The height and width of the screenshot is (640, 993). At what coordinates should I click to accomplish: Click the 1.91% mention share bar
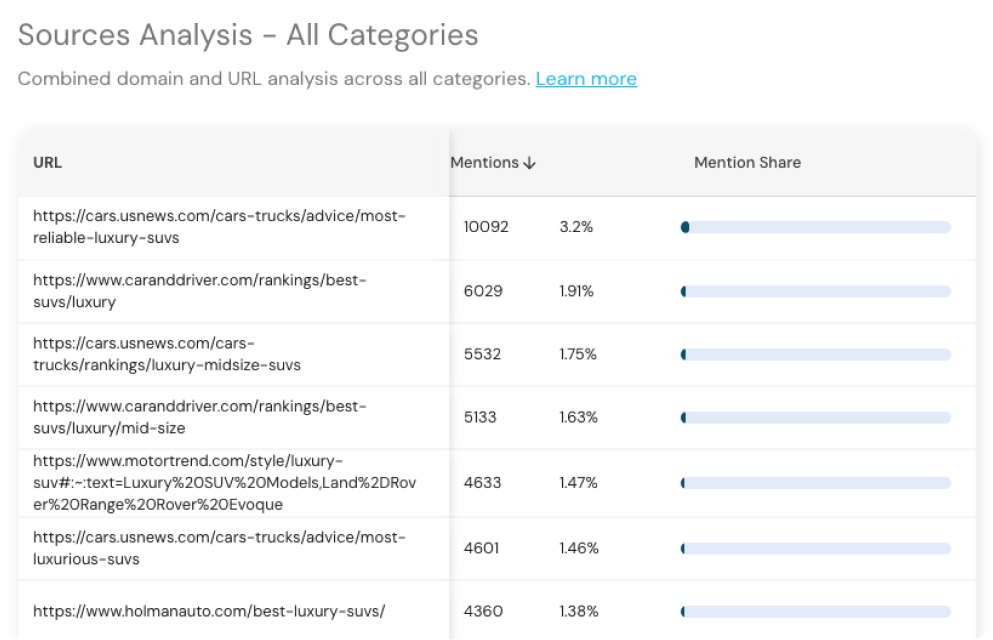pos(817,291)
